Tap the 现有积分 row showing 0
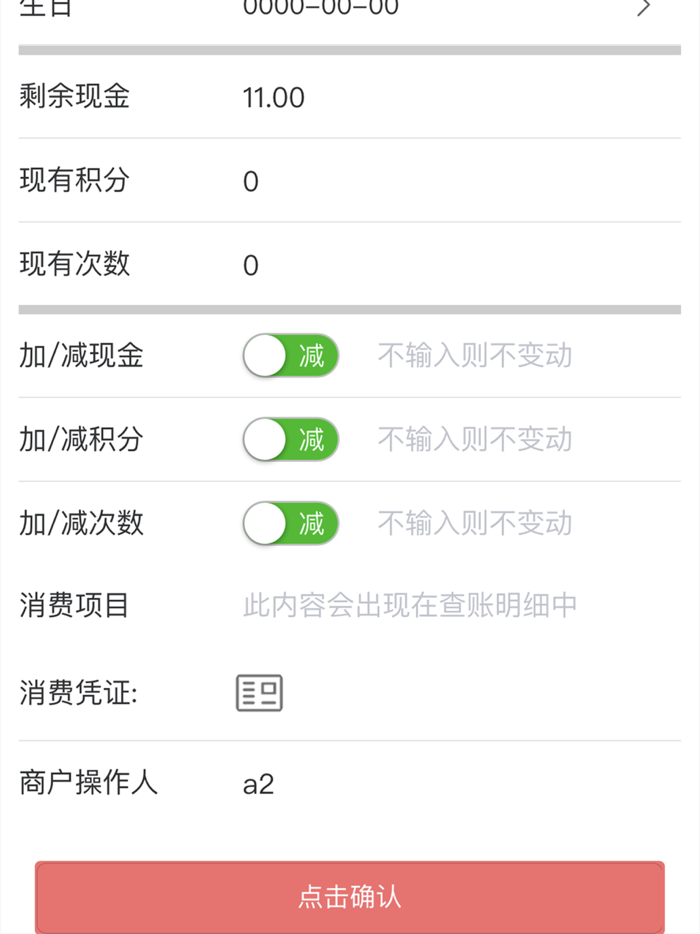Image resolution: width=700 pixels, height=934 pixels. point(250,181)
